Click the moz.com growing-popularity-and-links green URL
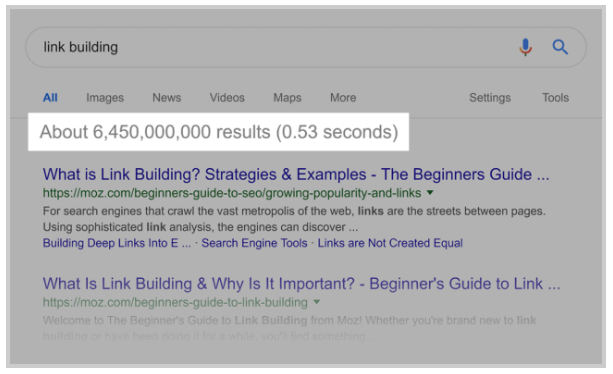Viewport: 613px width, 374px height. 232,193
